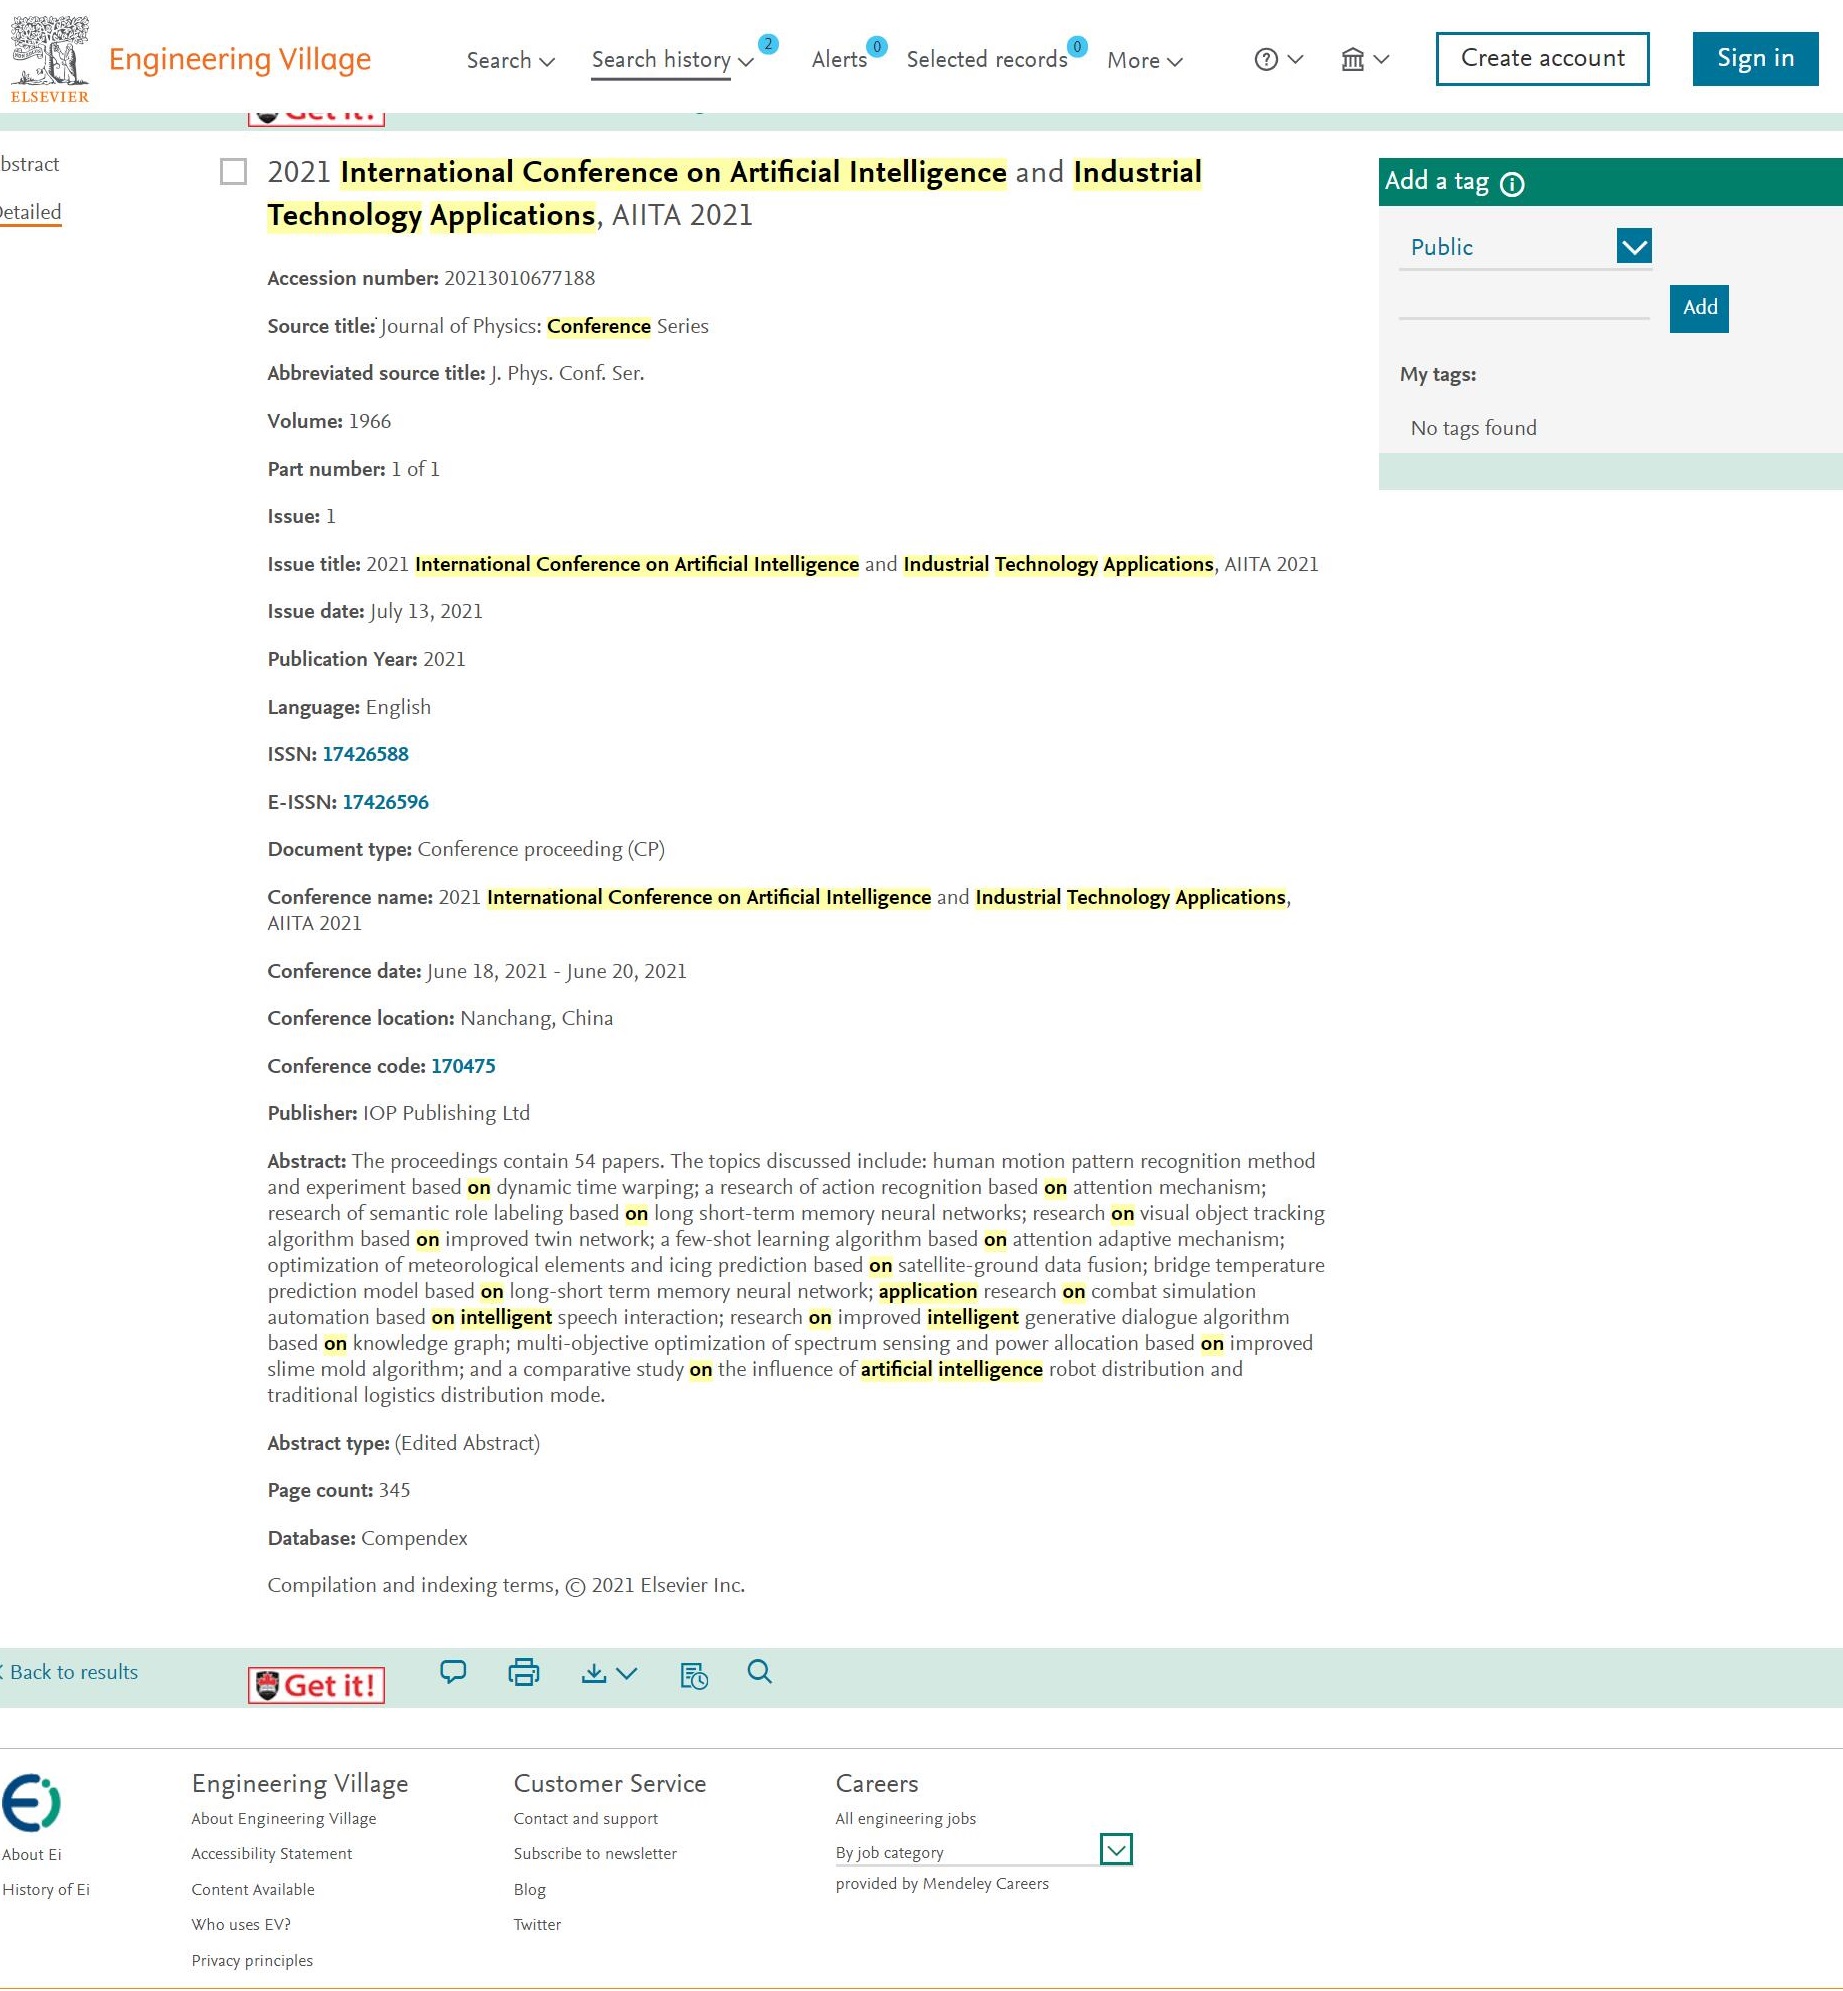Open the Public tag visibility dropdown
Screen dimensions: 1843x1991
(1634, 246)
